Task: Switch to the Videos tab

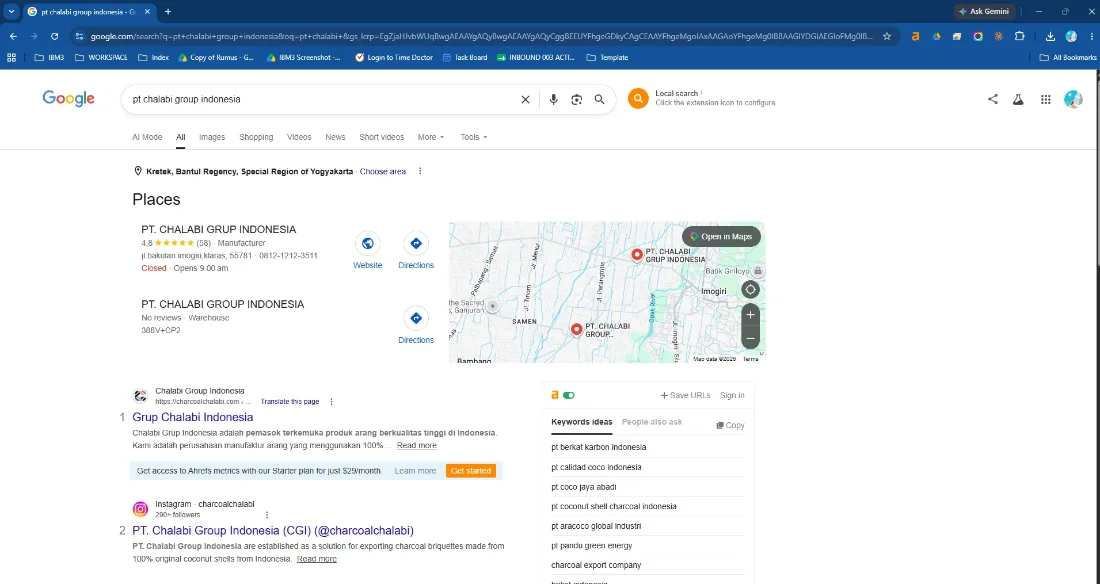Action: (299, 138)
